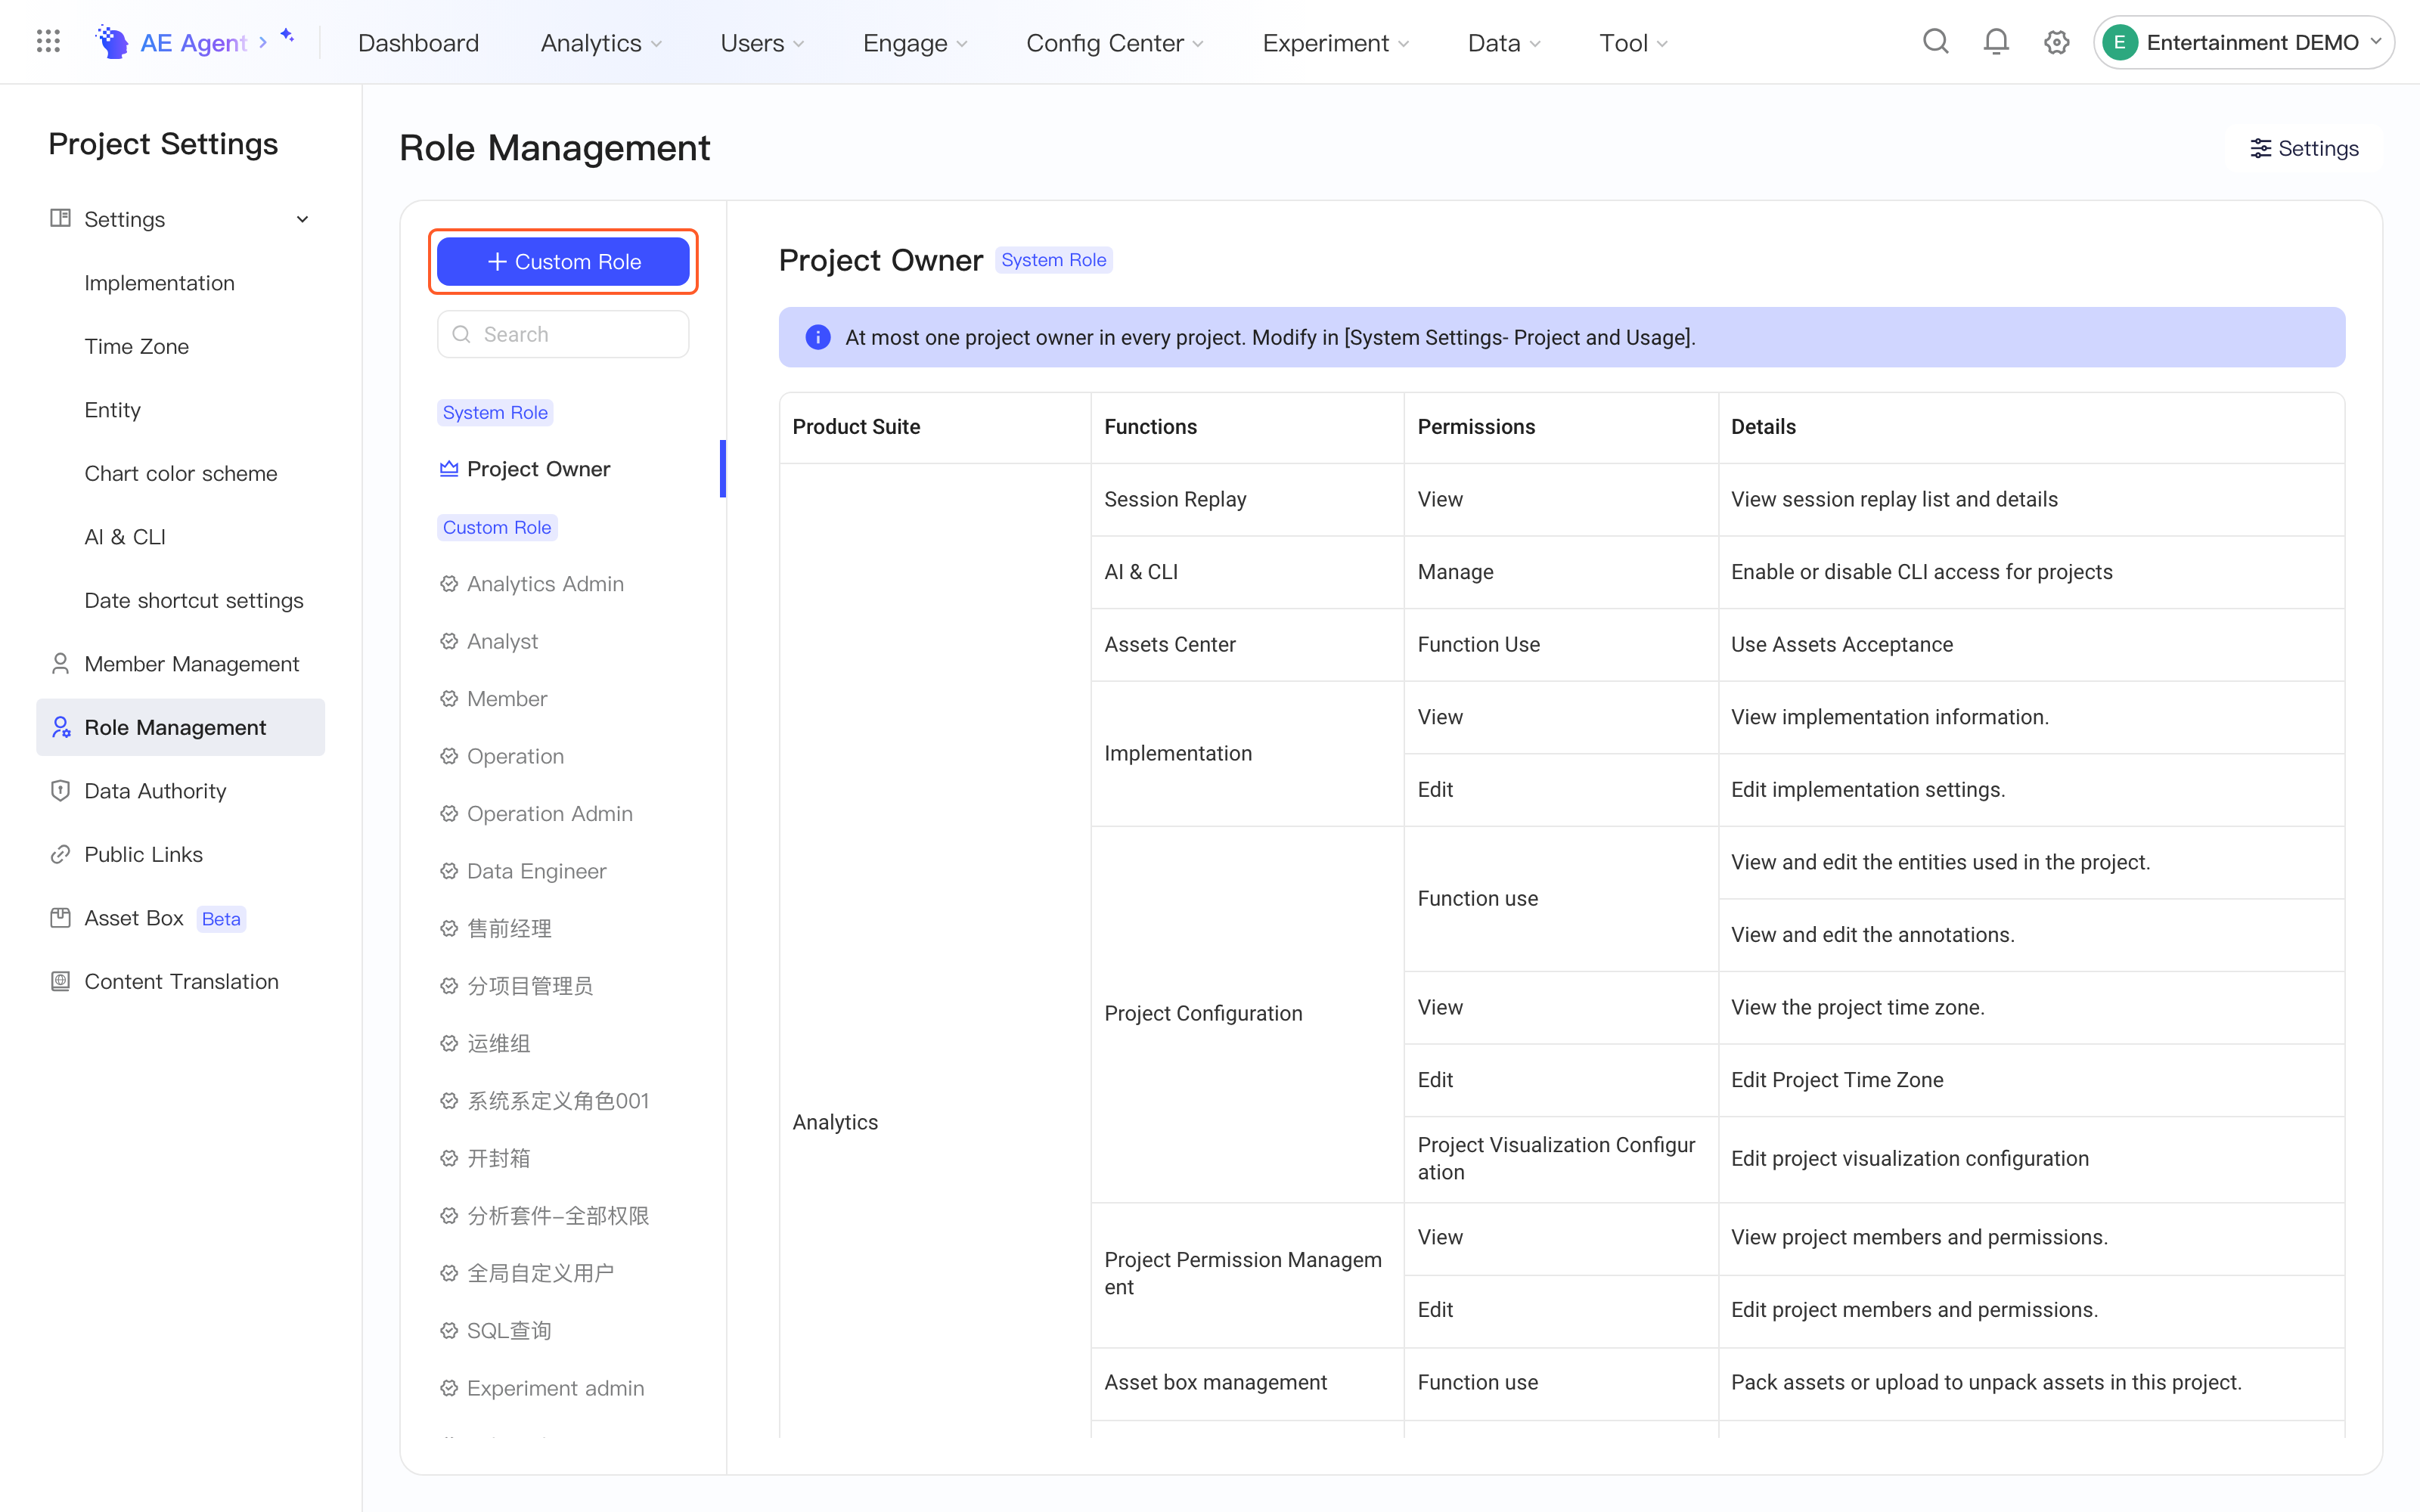Open Date shortcut settings
Screen dimensions: 2420x1512
(x=193, y=600)
